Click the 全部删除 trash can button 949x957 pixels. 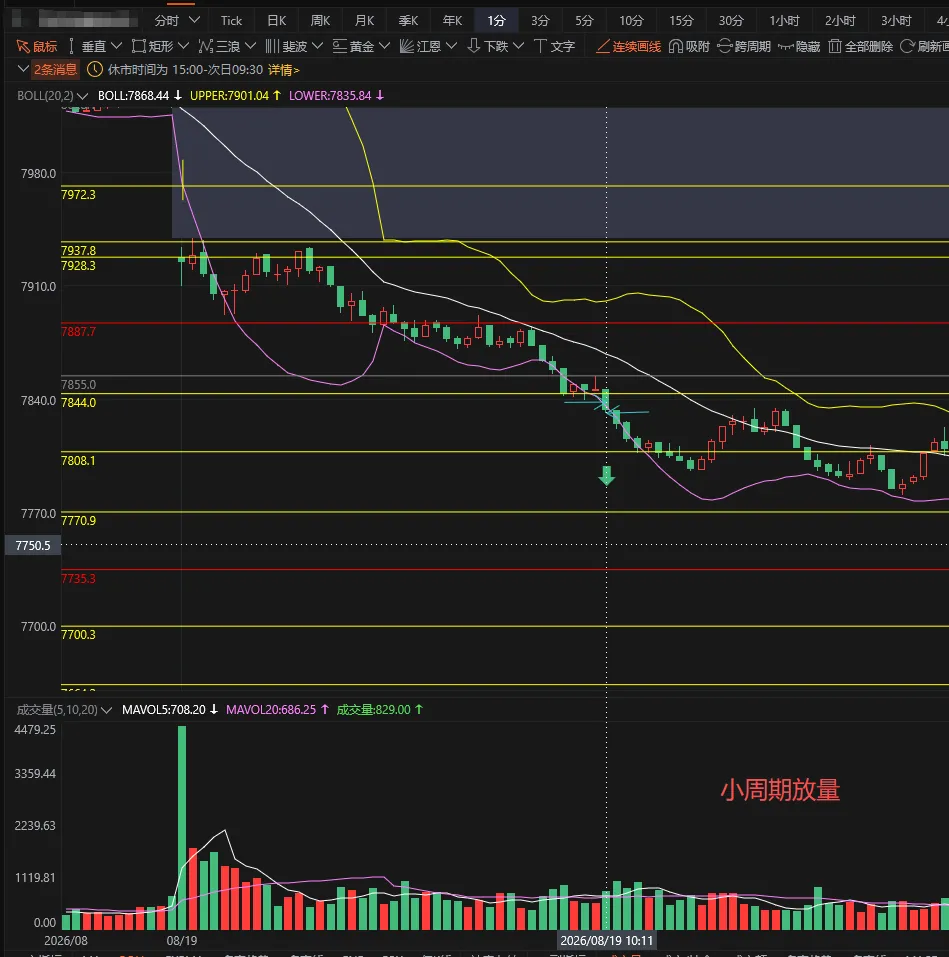coord(861,46)
